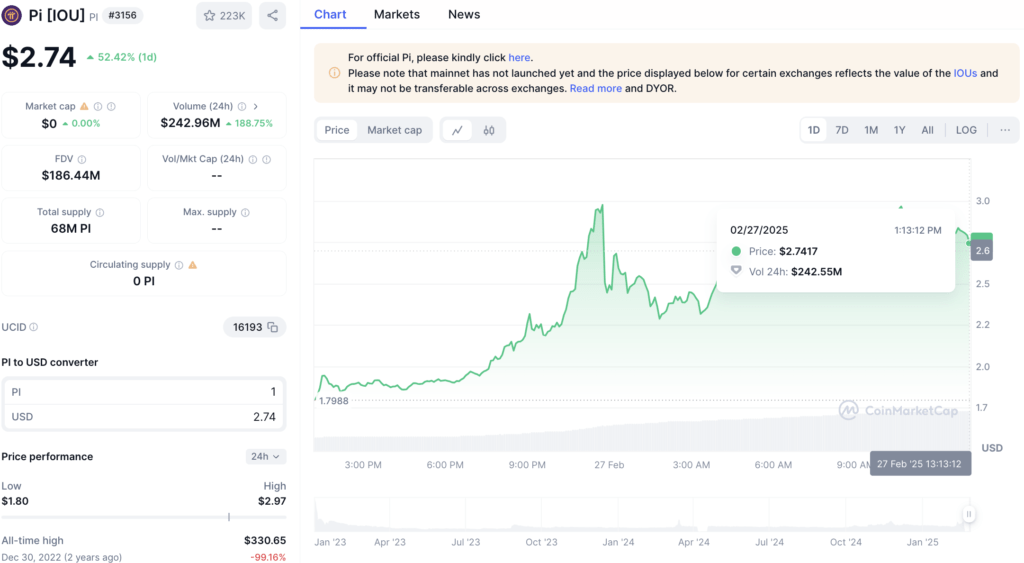
Task: Switch to candlestick chart view icon
Action: [488, 130]
